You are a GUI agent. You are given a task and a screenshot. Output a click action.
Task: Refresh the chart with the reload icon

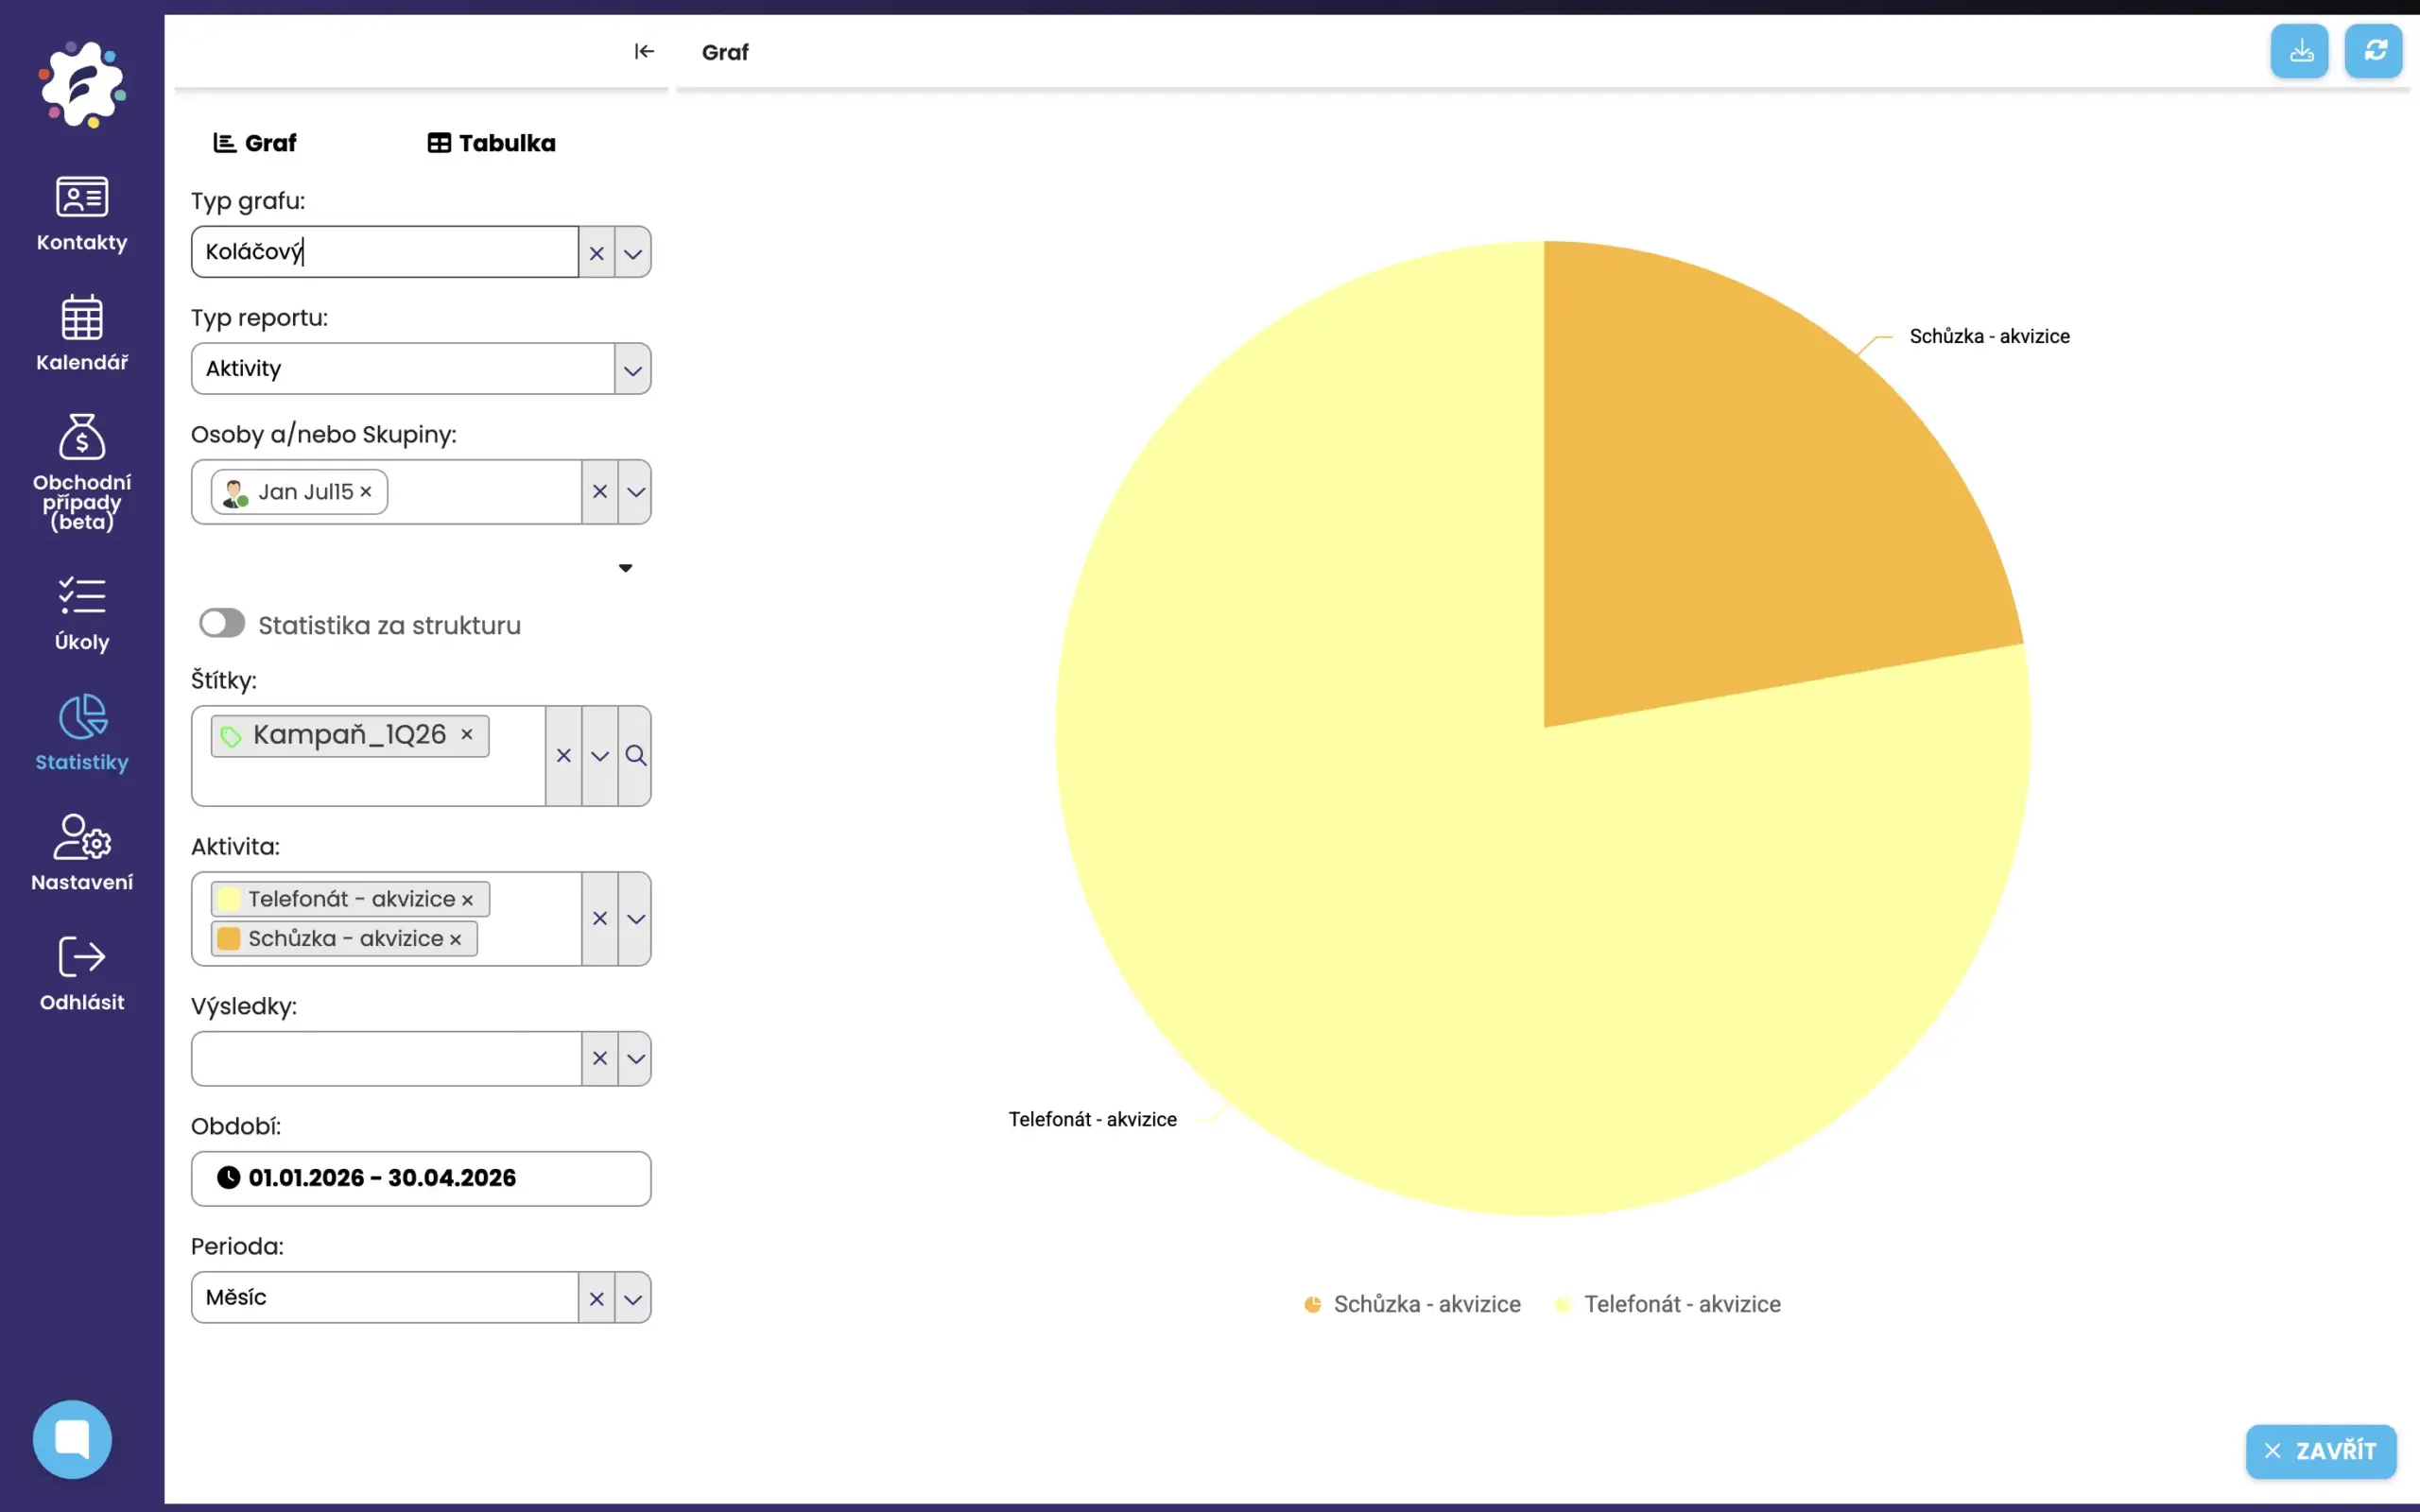click(x=2374, y=51)
